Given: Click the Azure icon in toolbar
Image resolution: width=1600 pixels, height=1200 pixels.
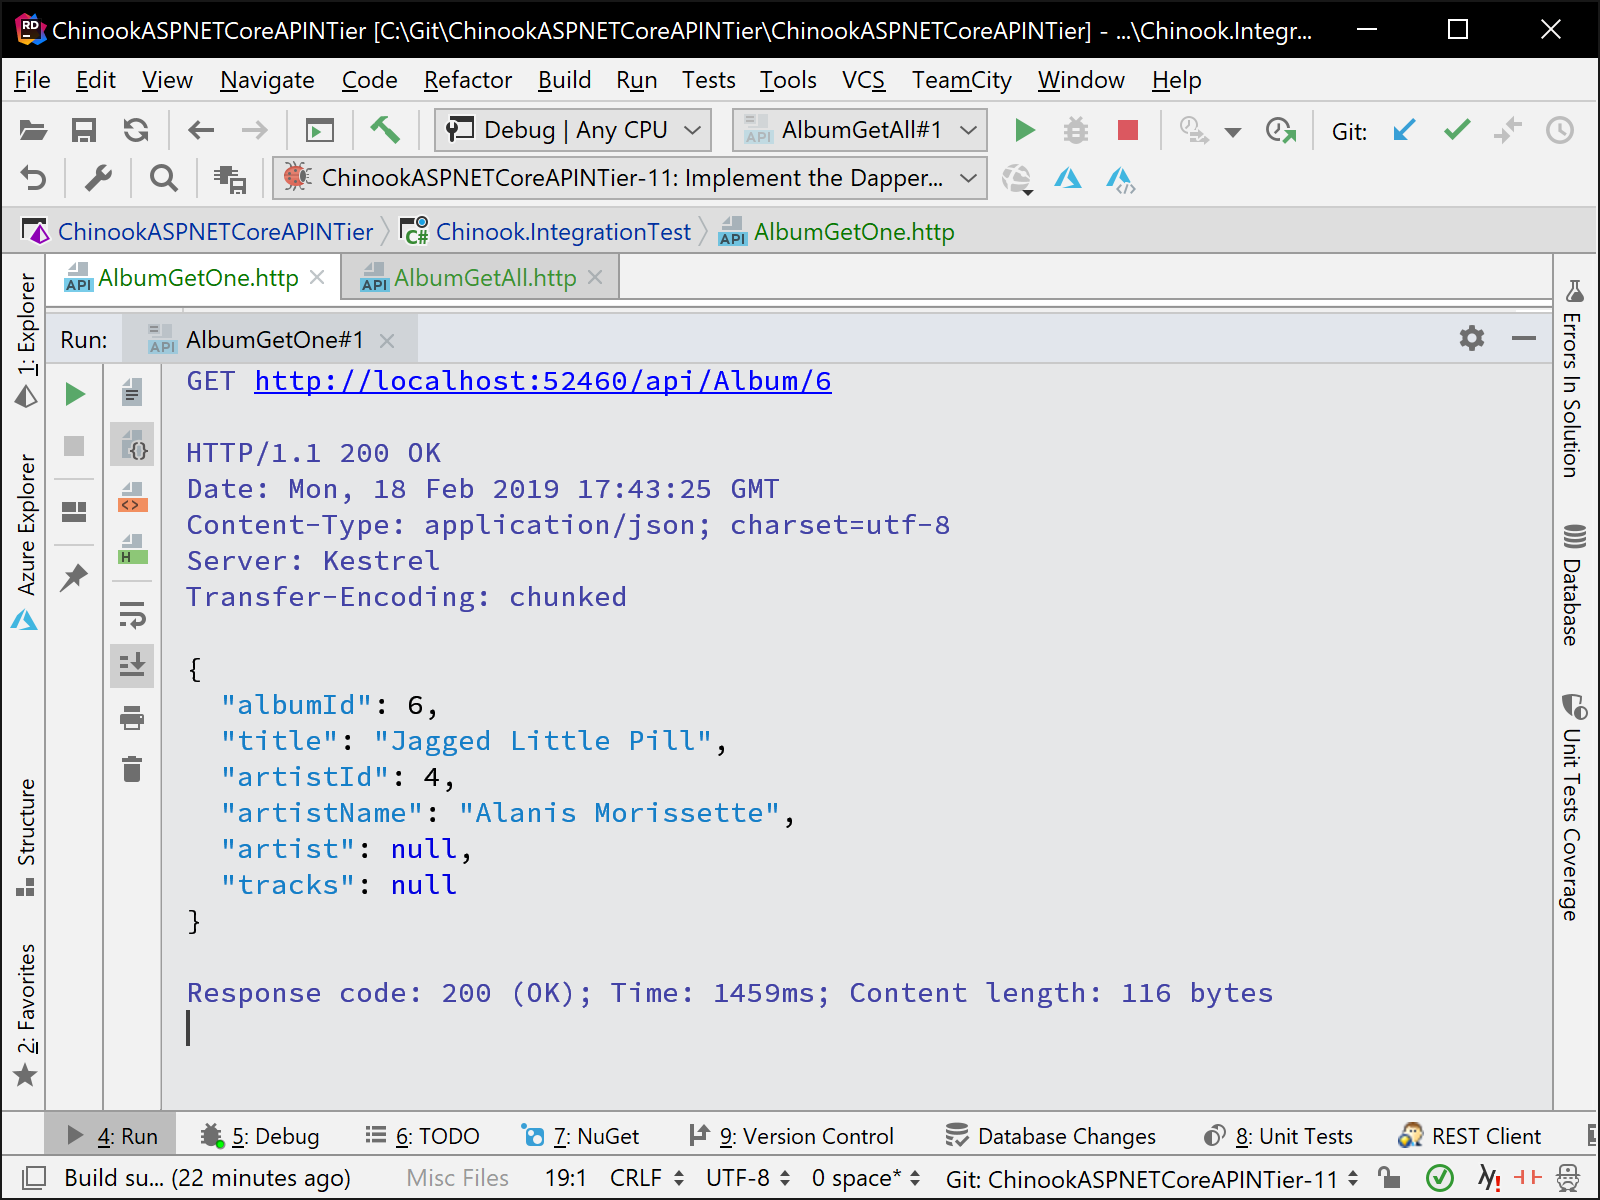Looking at the screenshot, I should 1068,178.
